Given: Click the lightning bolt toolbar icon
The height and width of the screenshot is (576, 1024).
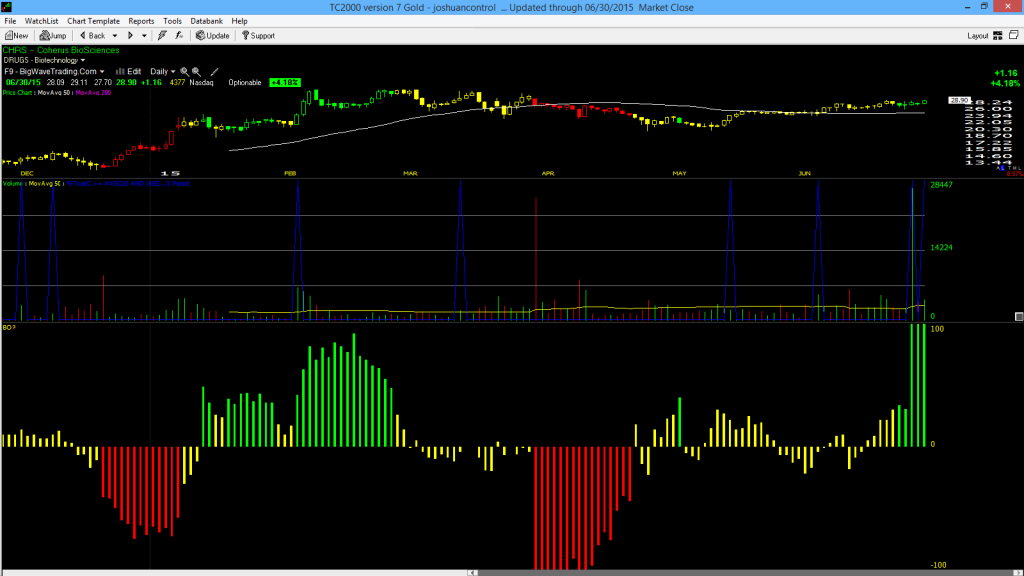Looking at the screenshot, I should click(162, 36).
